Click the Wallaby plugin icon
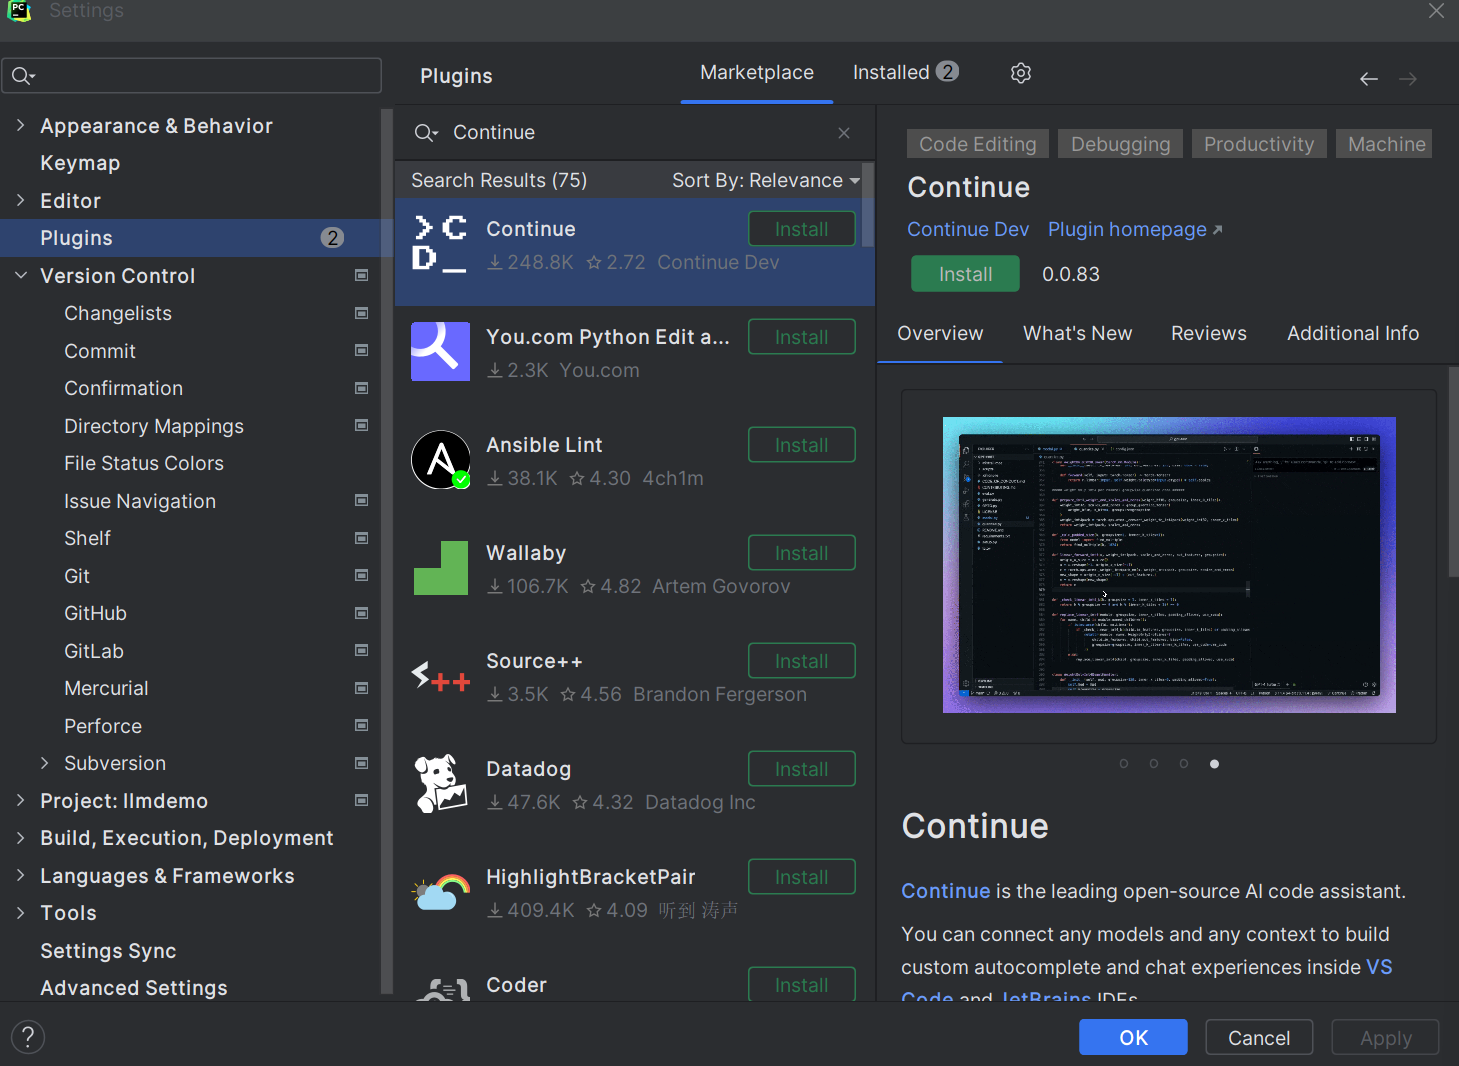The width and height of the screenshot is (1459, 1066). point(440,567)
